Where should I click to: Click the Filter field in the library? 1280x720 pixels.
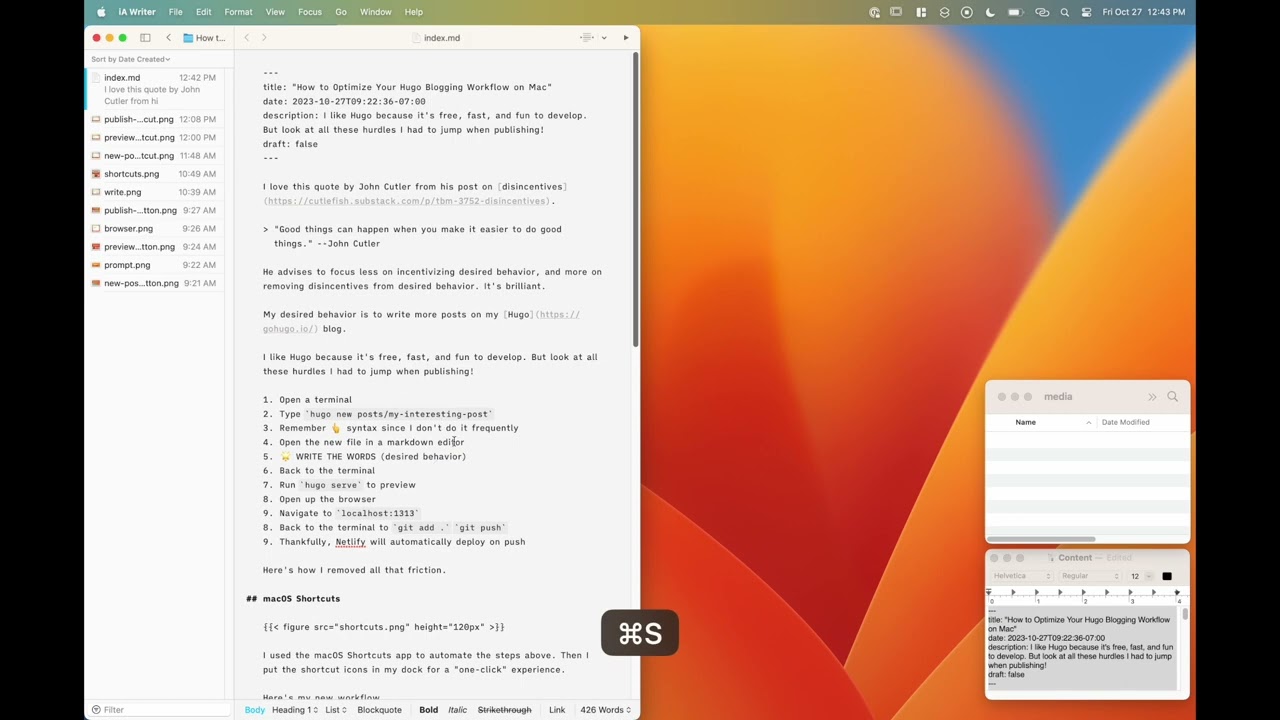click(x=158, y=710)
